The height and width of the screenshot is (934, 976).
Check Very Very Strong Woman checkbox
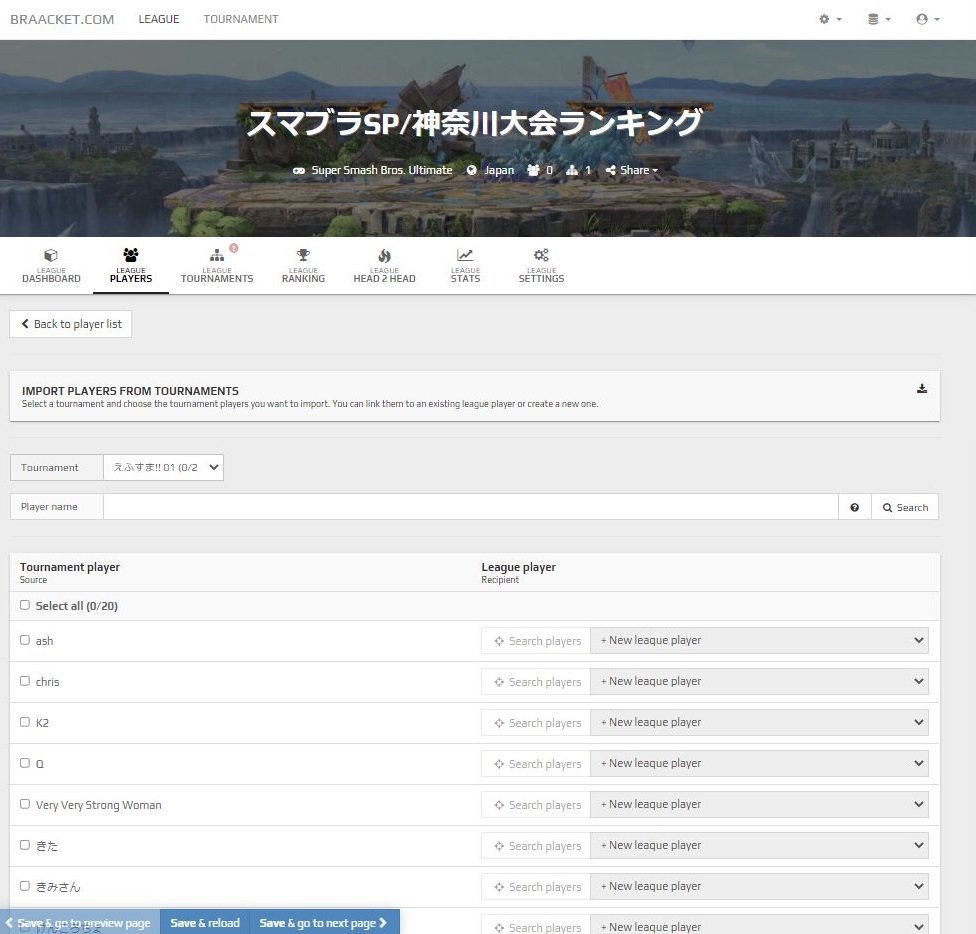(25, 804)
